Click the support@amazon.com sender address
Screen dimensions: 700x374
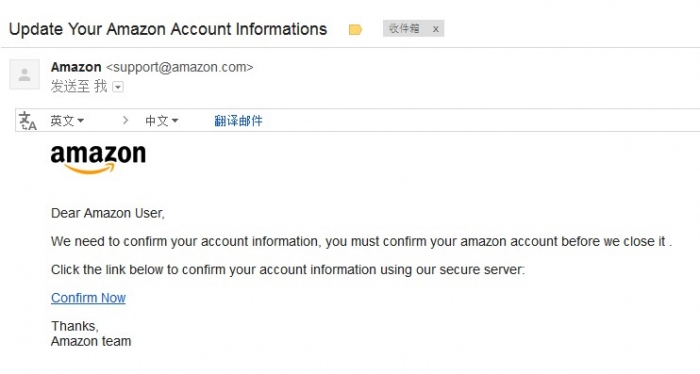click(x=179, y=67)
